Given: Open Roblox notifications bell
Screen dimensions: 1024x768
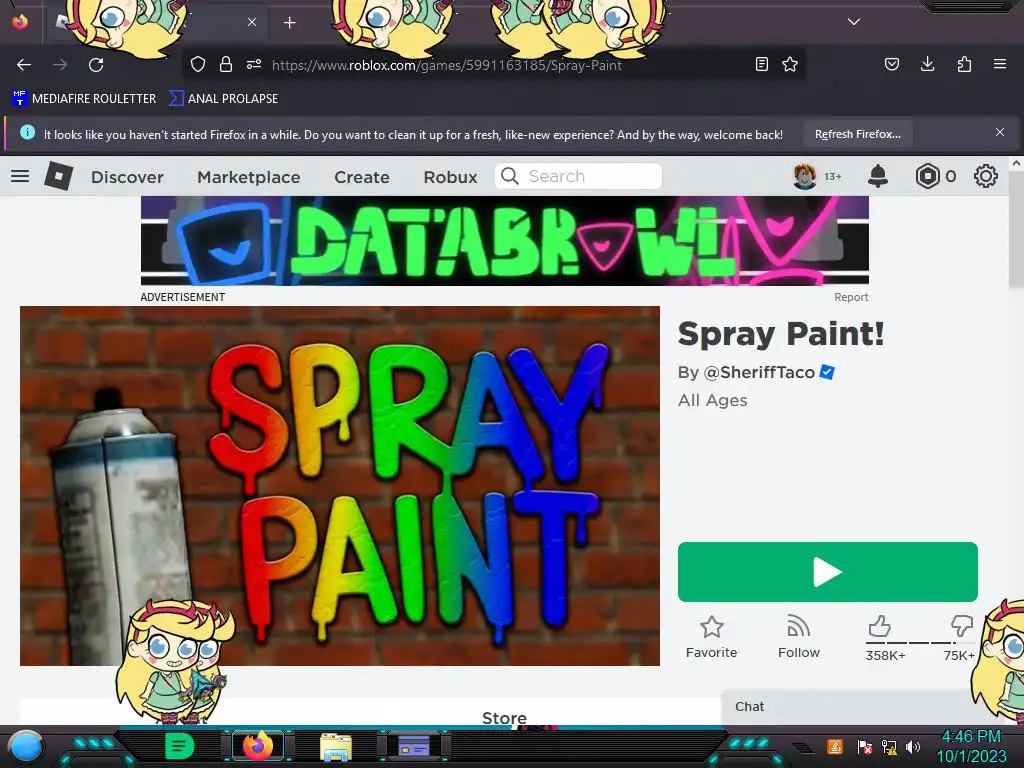Looking at the screenshot, I should [x=878, y=176].
